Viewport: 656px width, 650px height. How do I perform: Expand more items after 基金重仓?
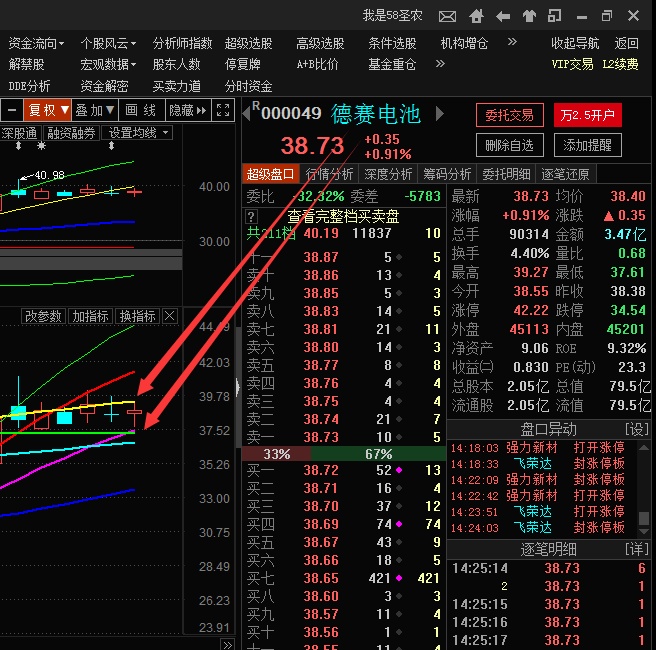coord(440,64)
